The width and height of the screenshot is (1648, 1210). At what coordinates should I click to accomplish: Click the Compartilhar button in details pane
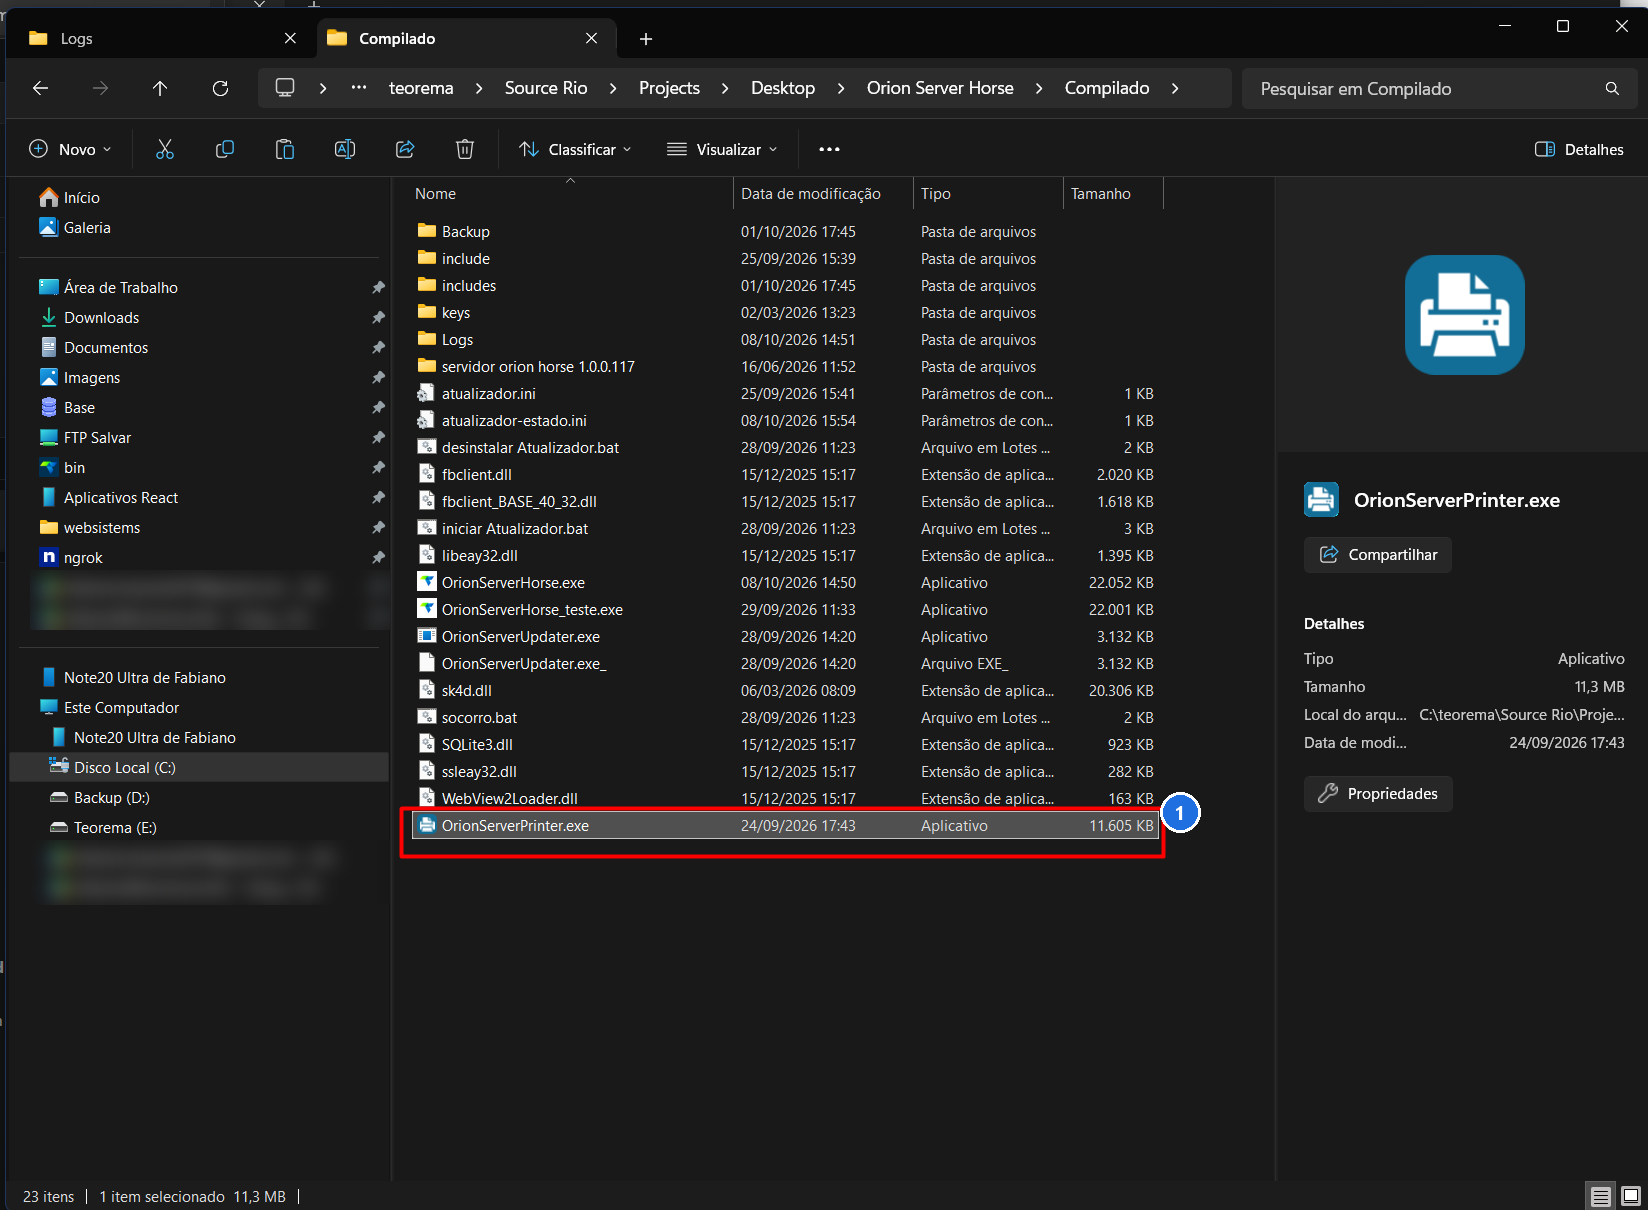[x=1378, y=555]
